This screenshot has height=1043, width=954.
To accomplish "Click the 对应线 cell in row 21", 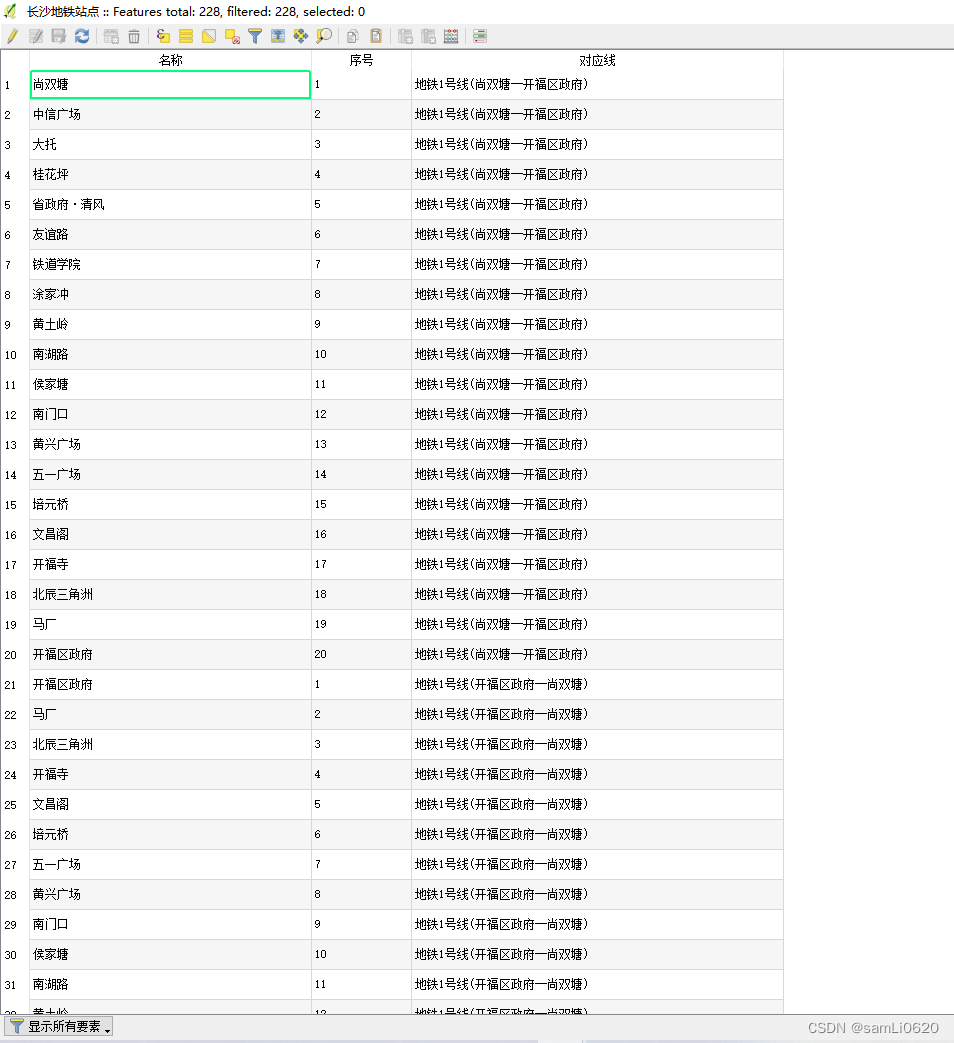I will pyautogui.click(x=597, y=684).
